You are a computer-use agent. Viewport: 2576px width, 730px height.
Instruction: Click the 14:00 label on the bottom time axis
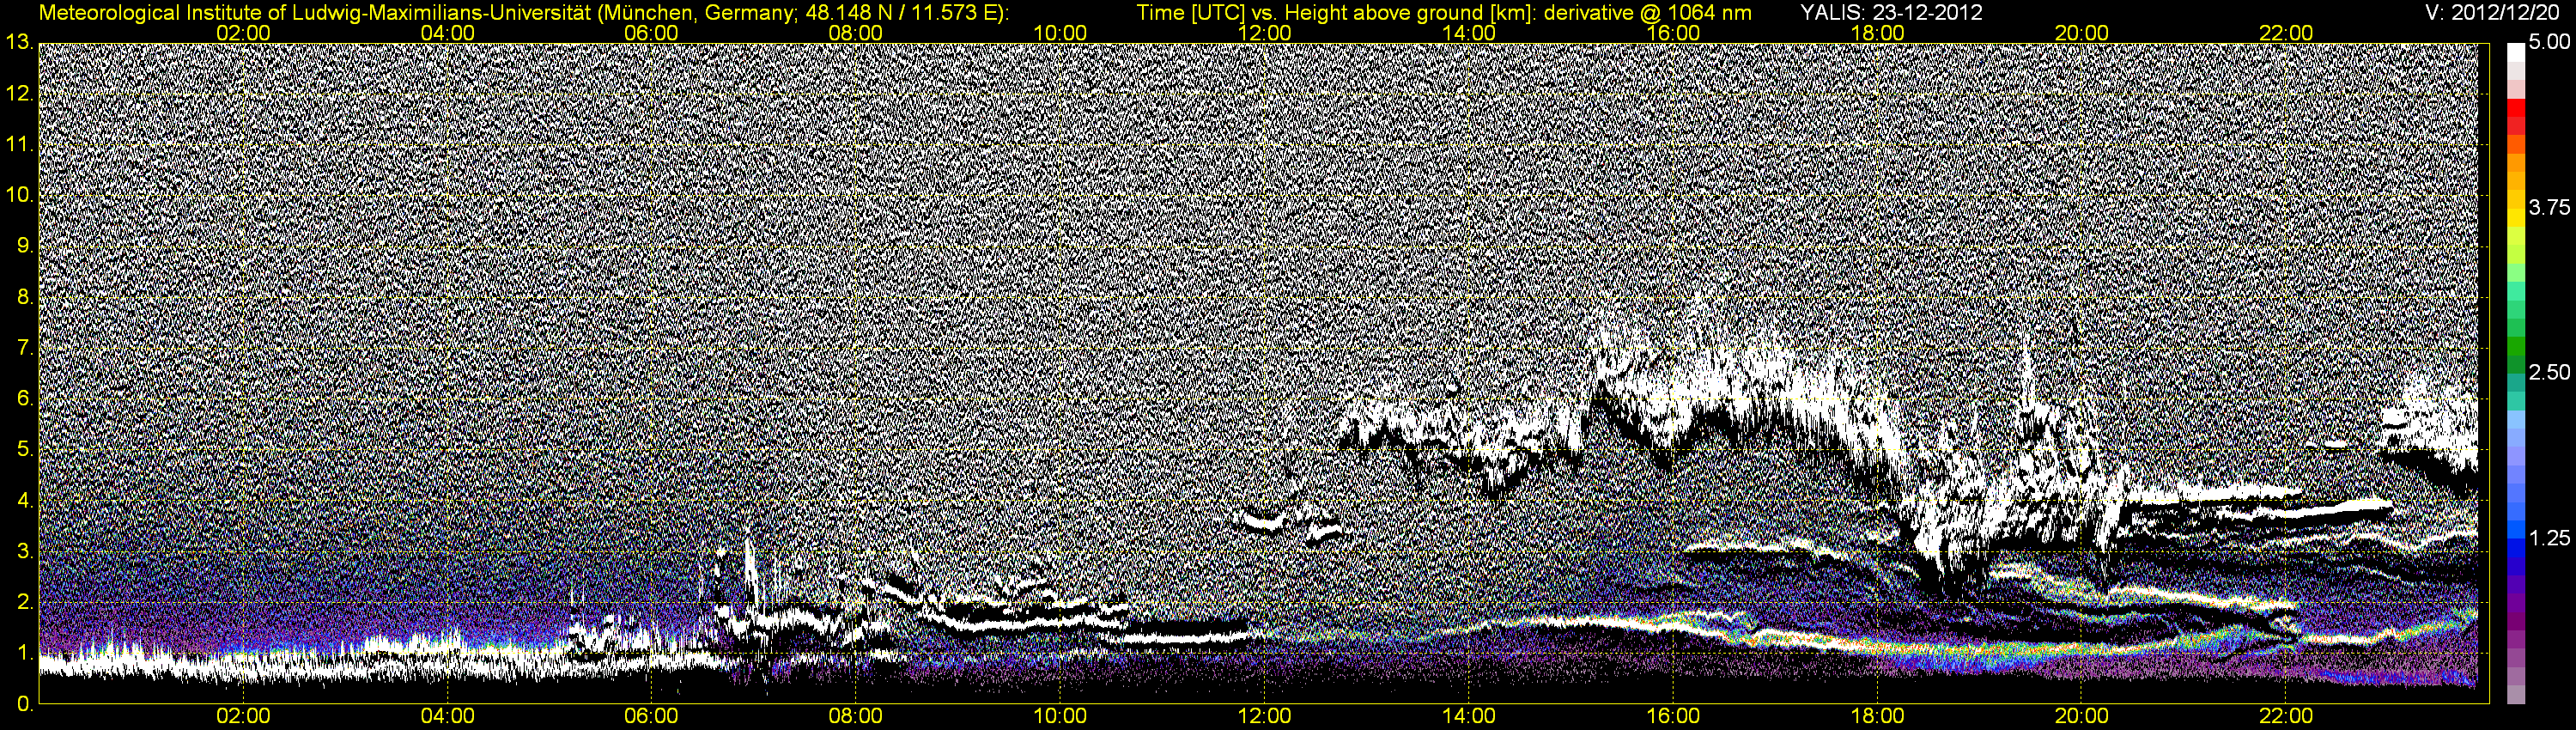(x=1469, y=717)
